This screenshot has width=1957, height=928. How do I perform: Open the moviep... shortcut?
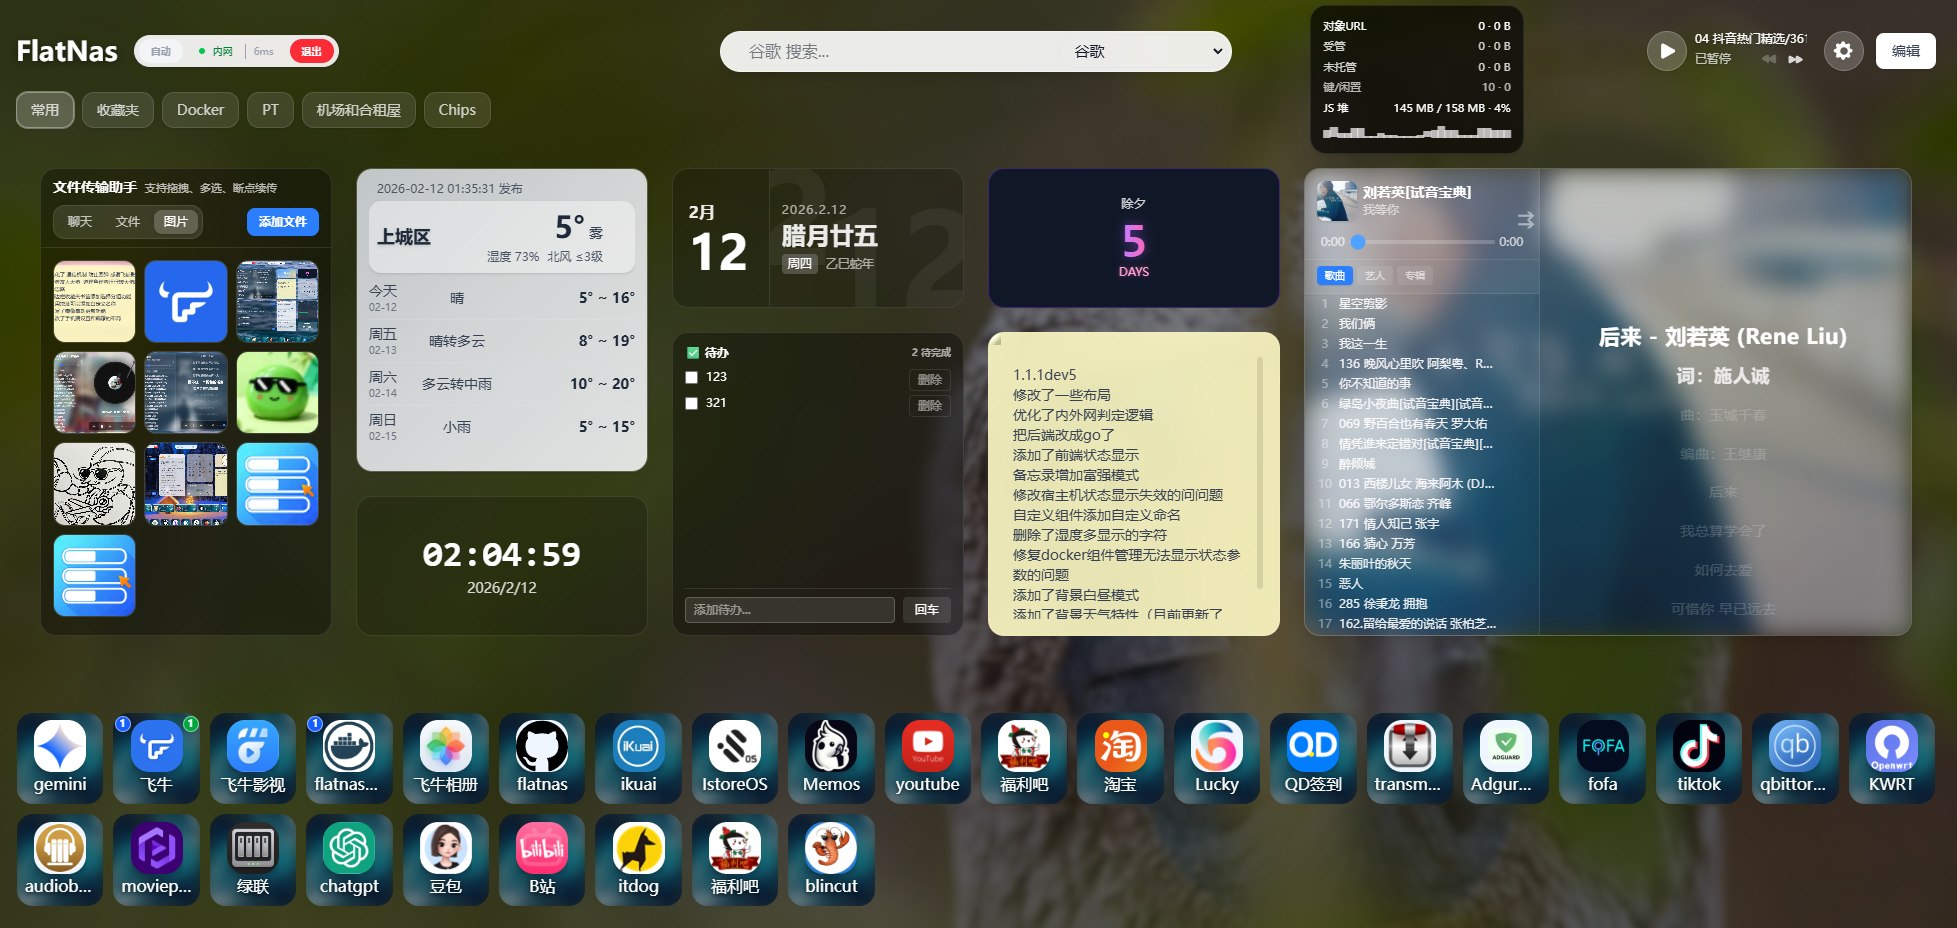(156, 860)
